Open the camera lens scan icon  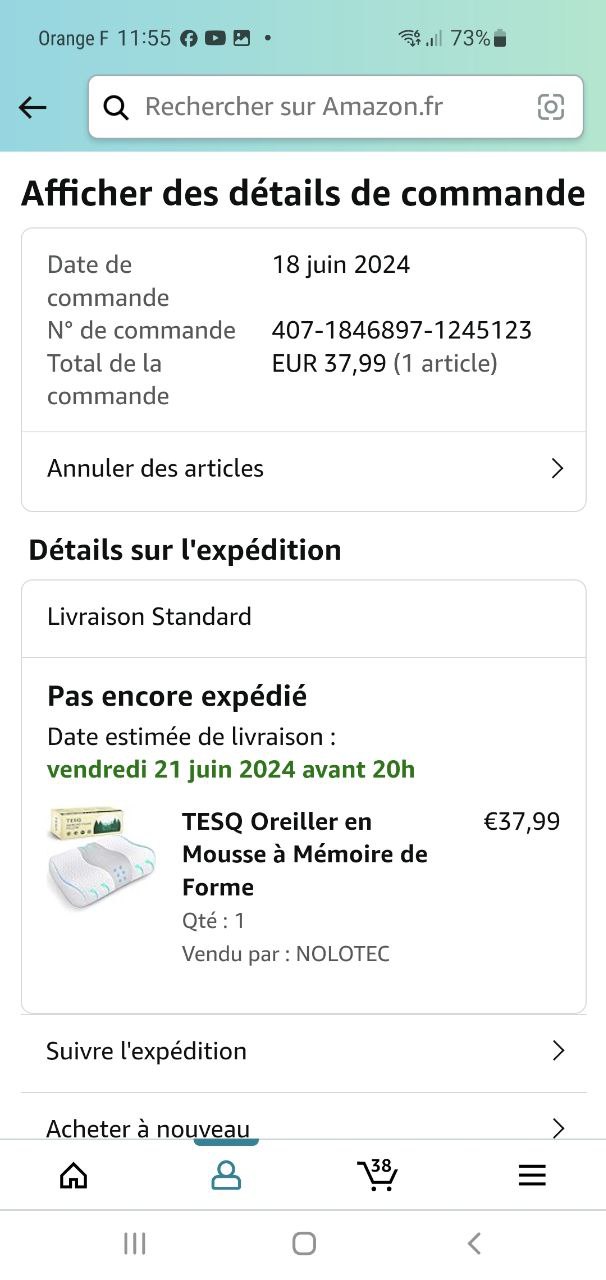(x=551, y=107)
